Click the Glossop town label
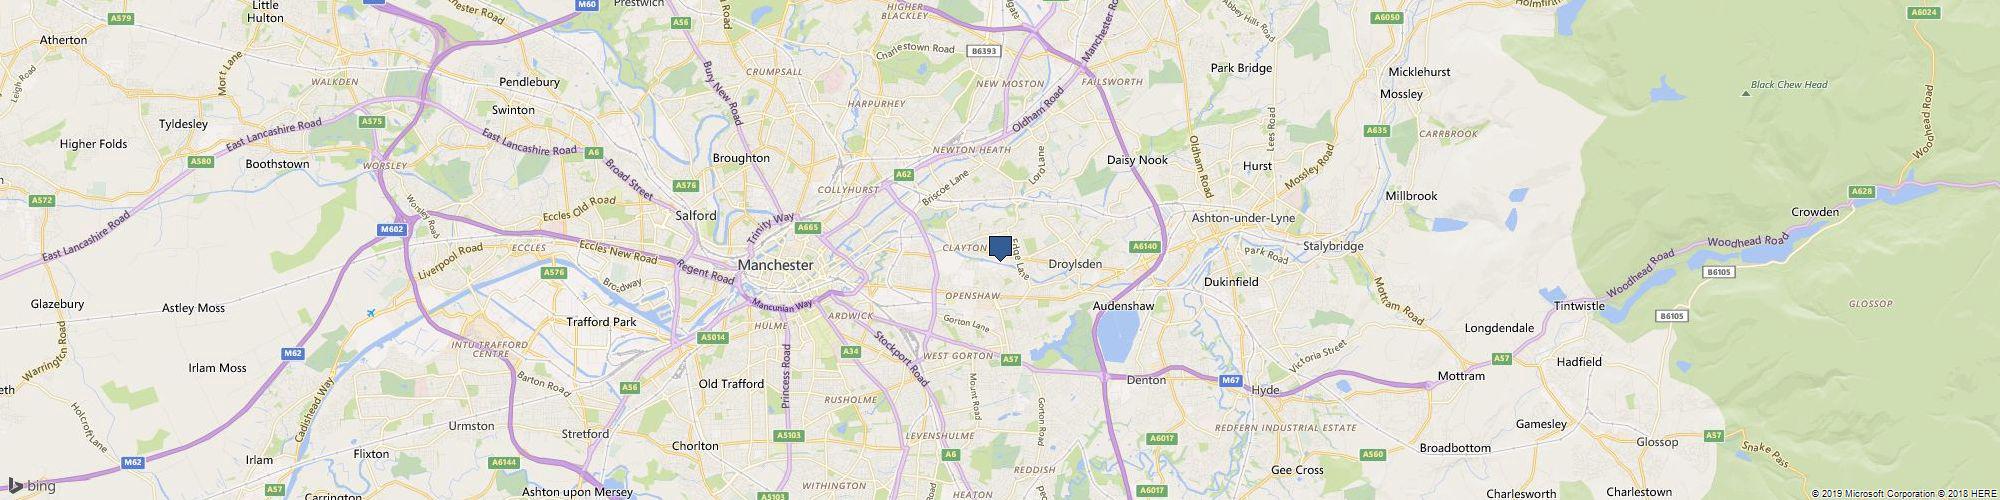Viewport: 2000px width, 500px height. [x=1657, y=442]
